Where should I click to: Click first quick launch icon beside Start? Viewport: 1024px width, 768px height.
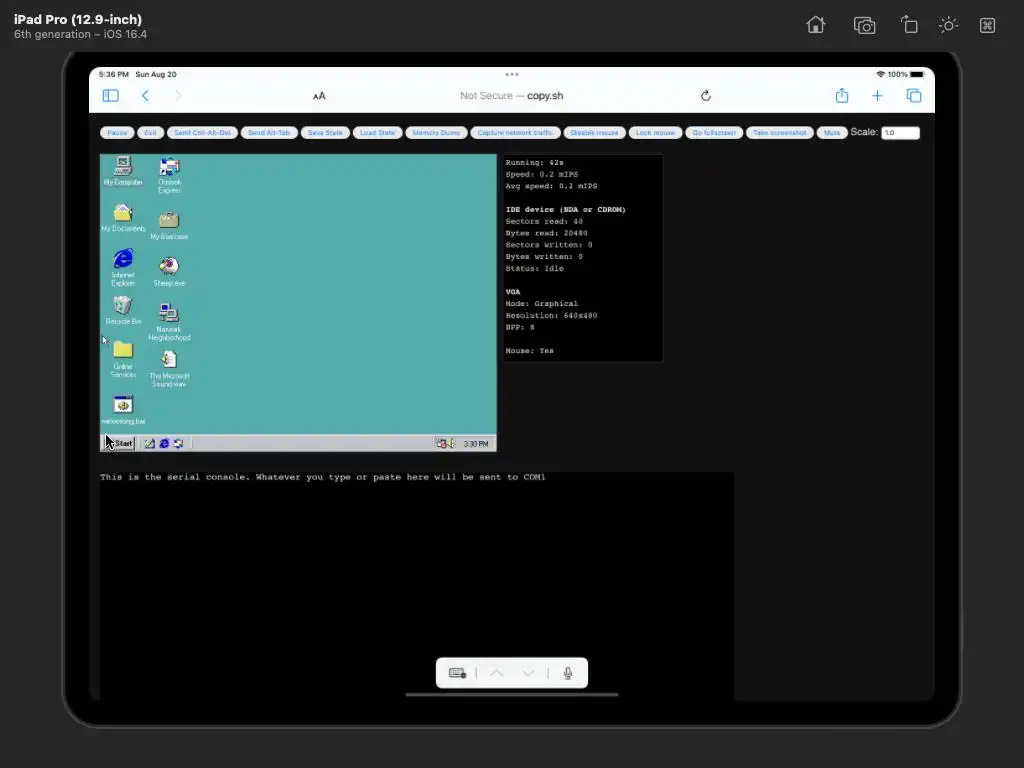pyautogui.click(x=150, y=443)
